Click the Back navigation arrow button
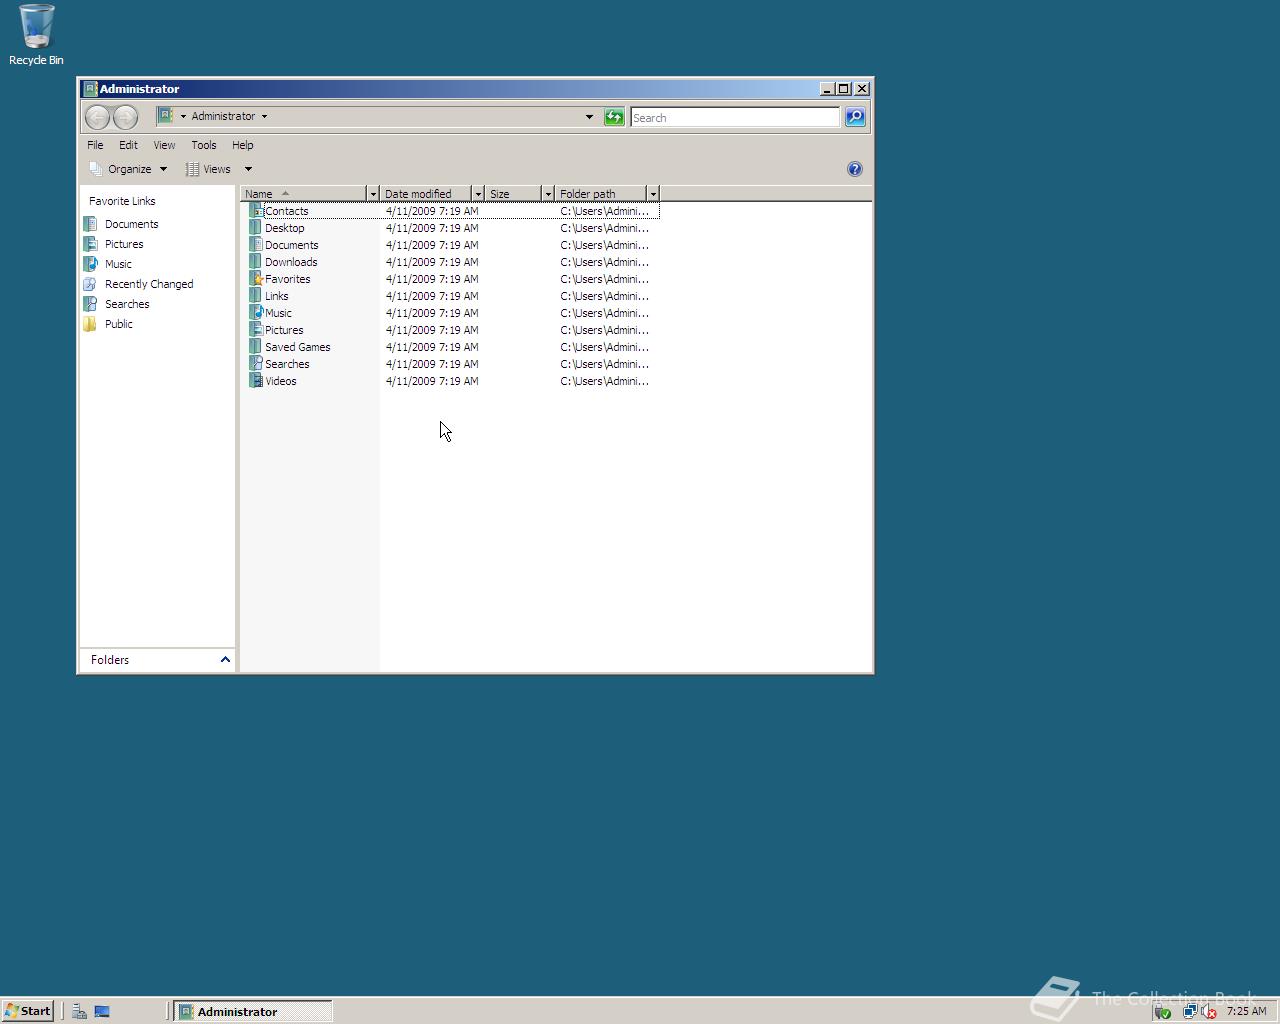 (x=97, y=117)
